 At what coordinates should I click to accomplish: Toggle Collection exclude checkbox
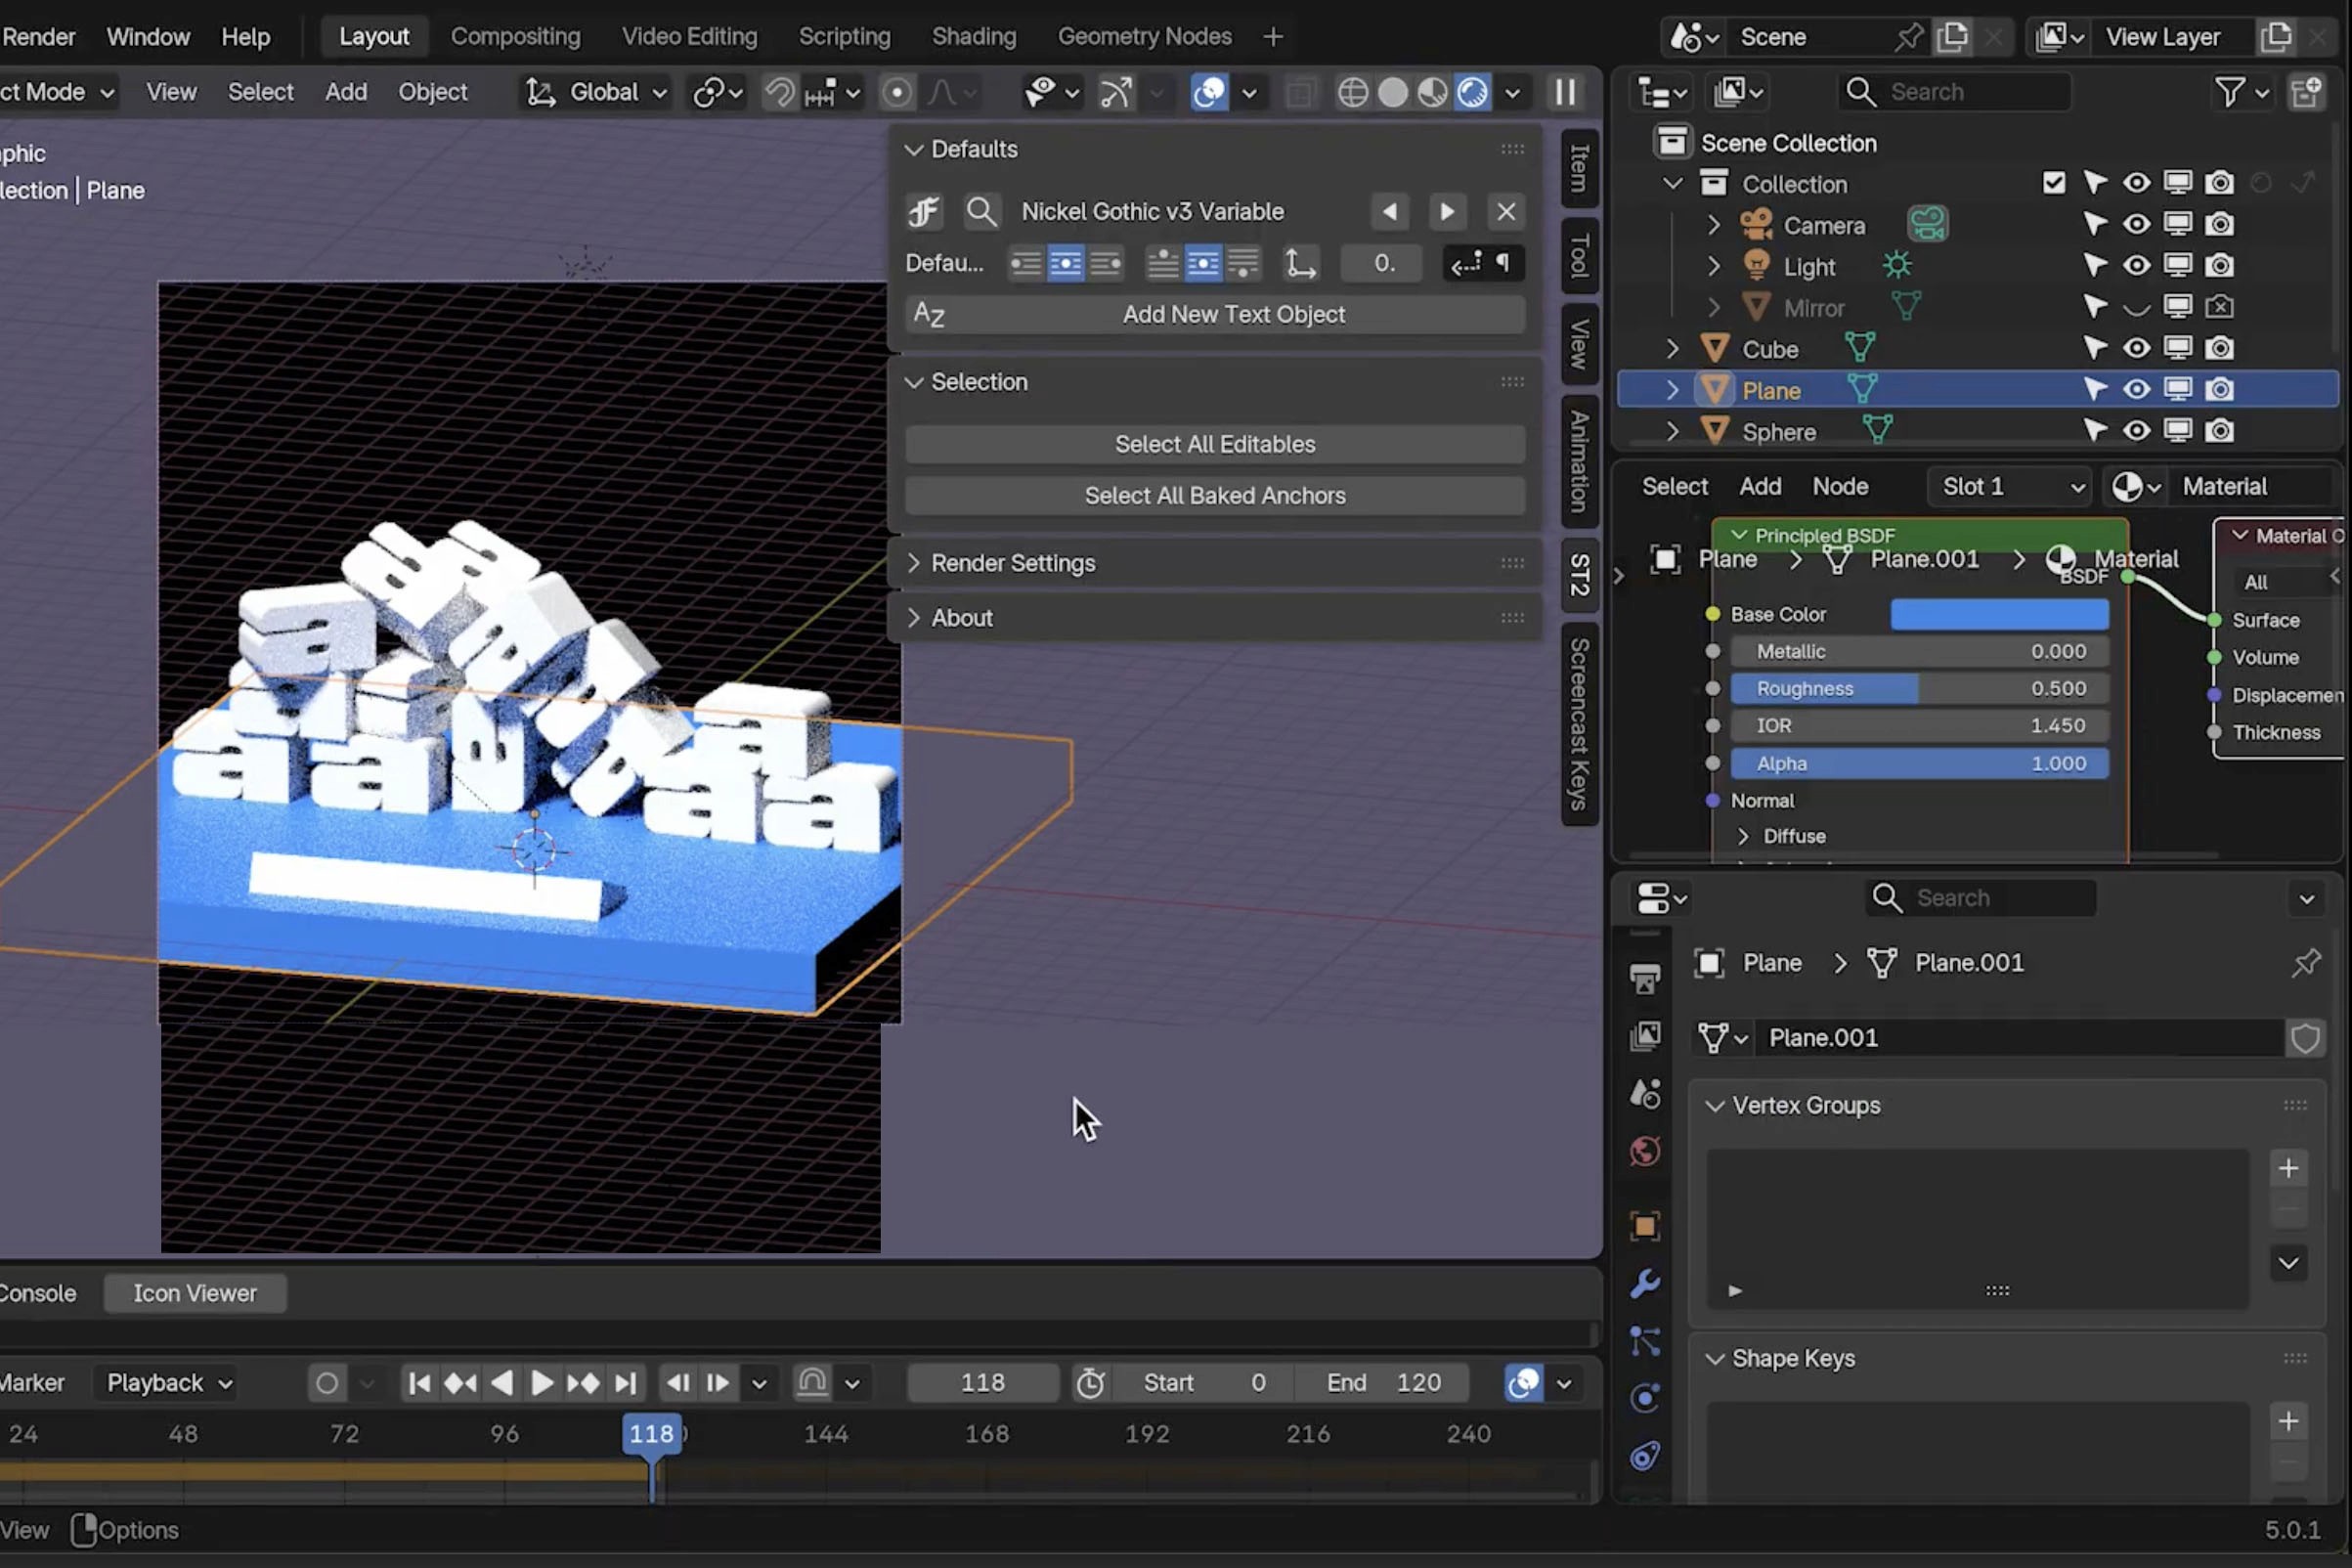click(2053, 183)
